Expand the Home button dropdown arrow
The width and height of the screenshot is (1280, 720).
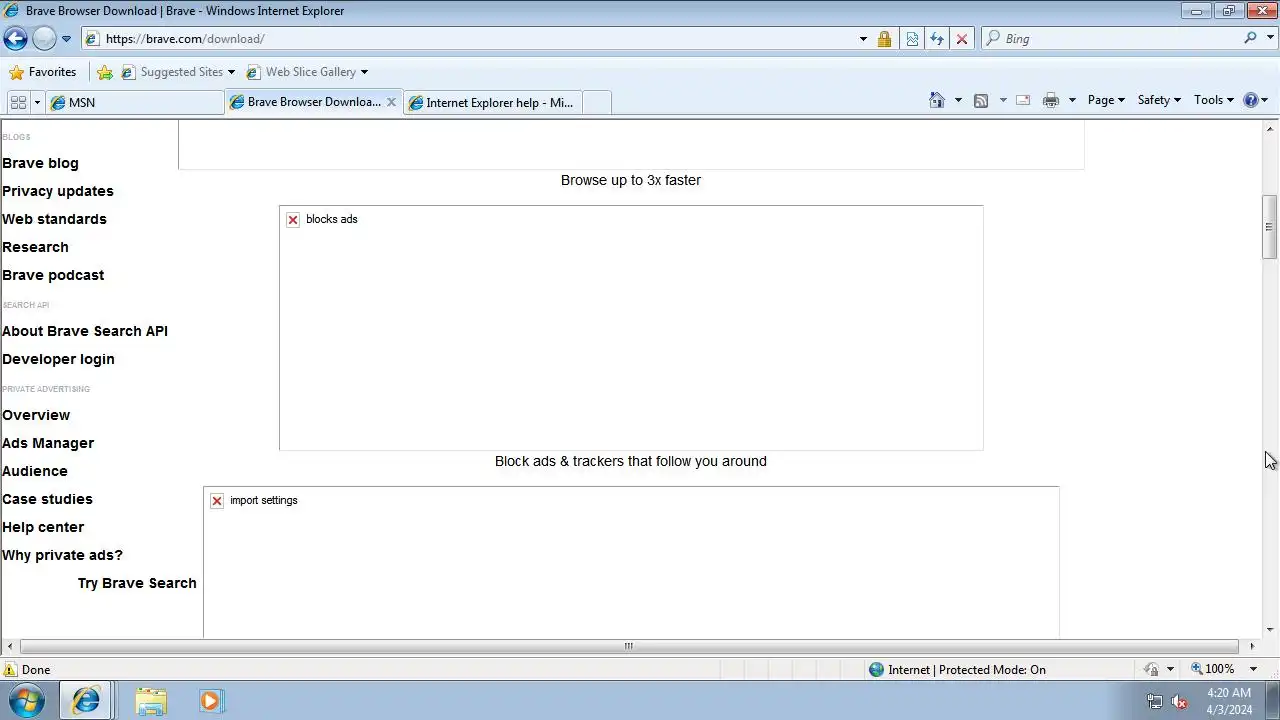coord(958,100)
